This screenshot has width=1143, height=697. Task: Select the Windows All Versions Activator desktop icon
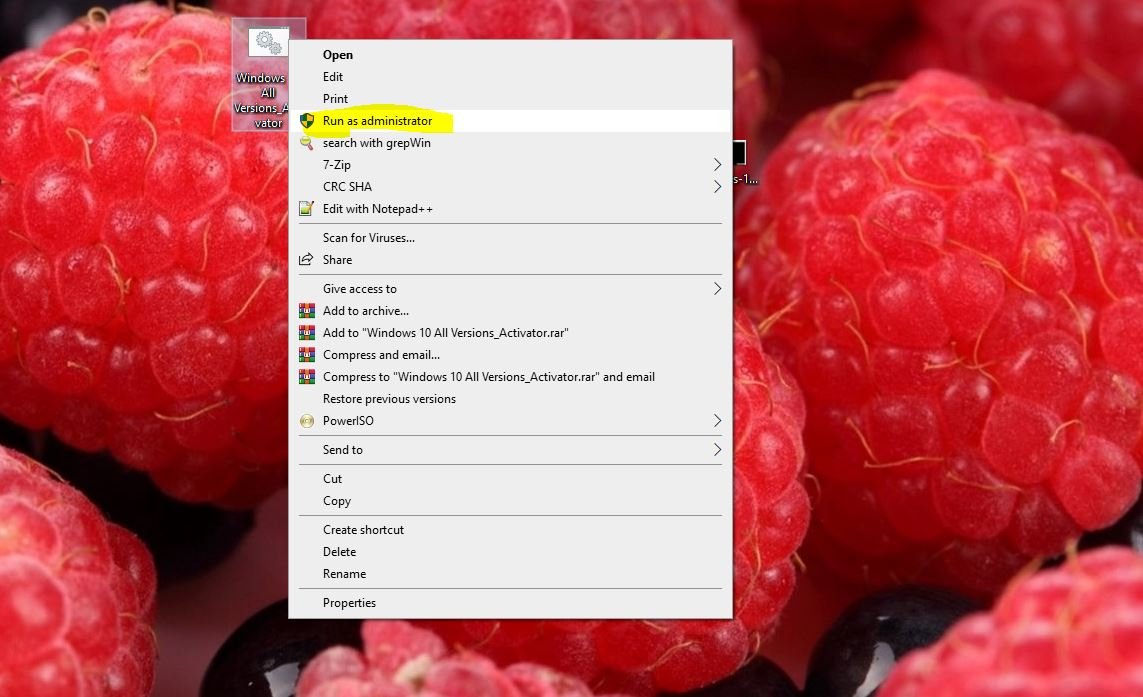point(268,74)
